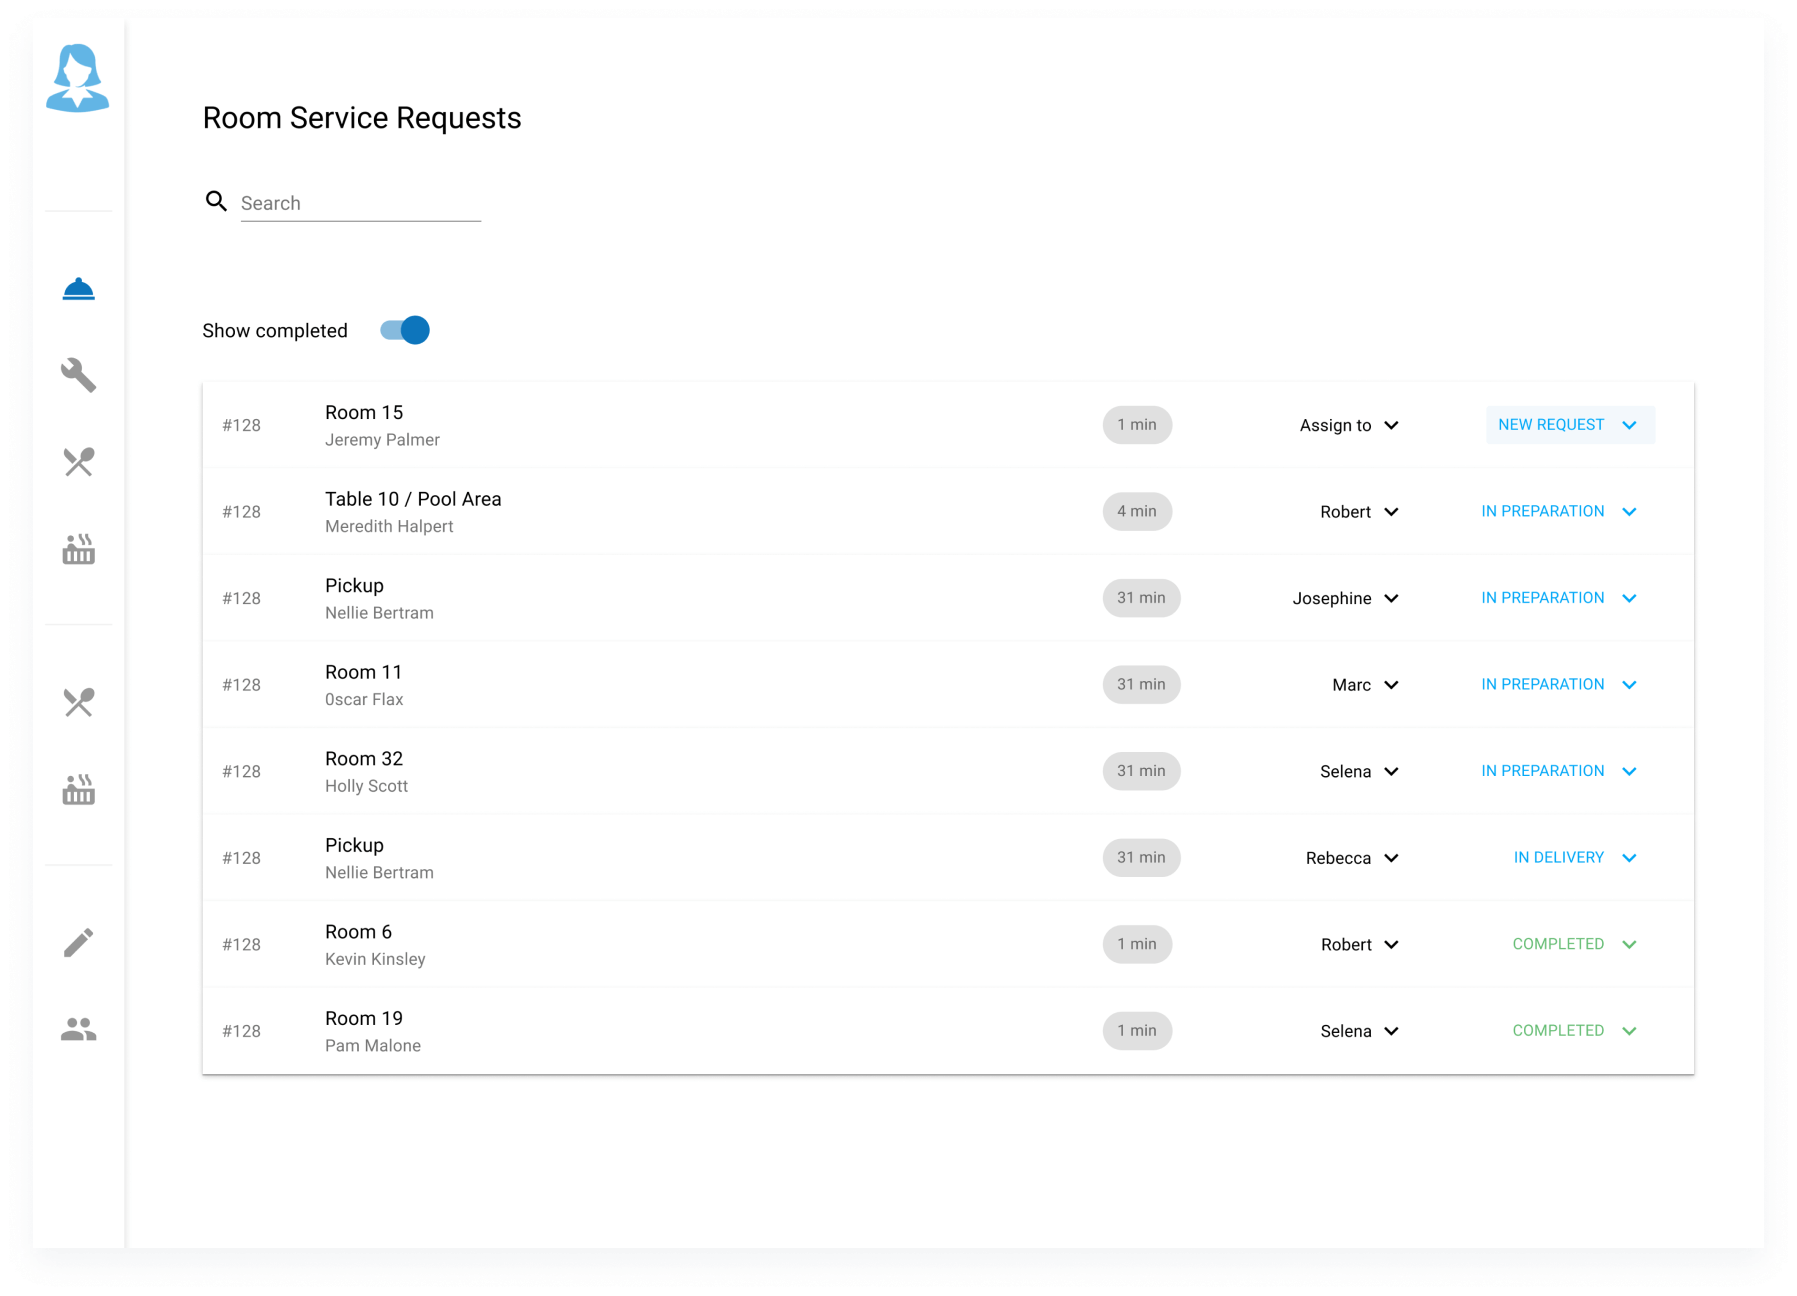This screenshot has height=1296, width=1797.
Task: Open the IN PREPARATION status for Josephine's Pickup
Action: click(1559, 598)
